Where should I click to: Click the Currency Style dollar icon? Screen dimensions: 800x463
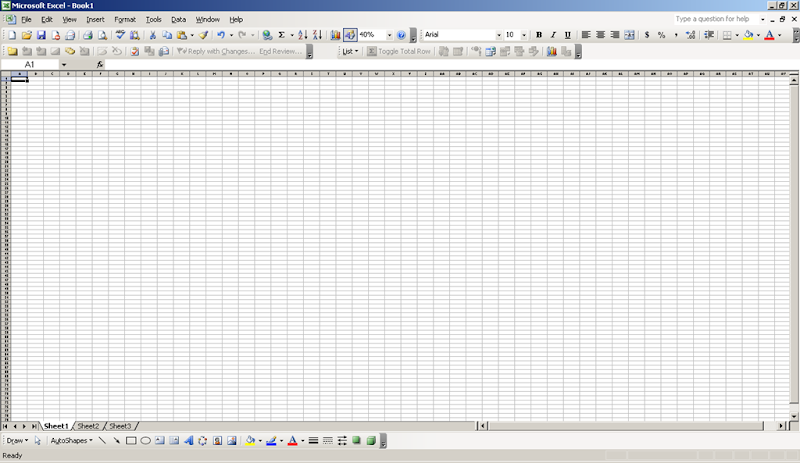click(647, 35)
